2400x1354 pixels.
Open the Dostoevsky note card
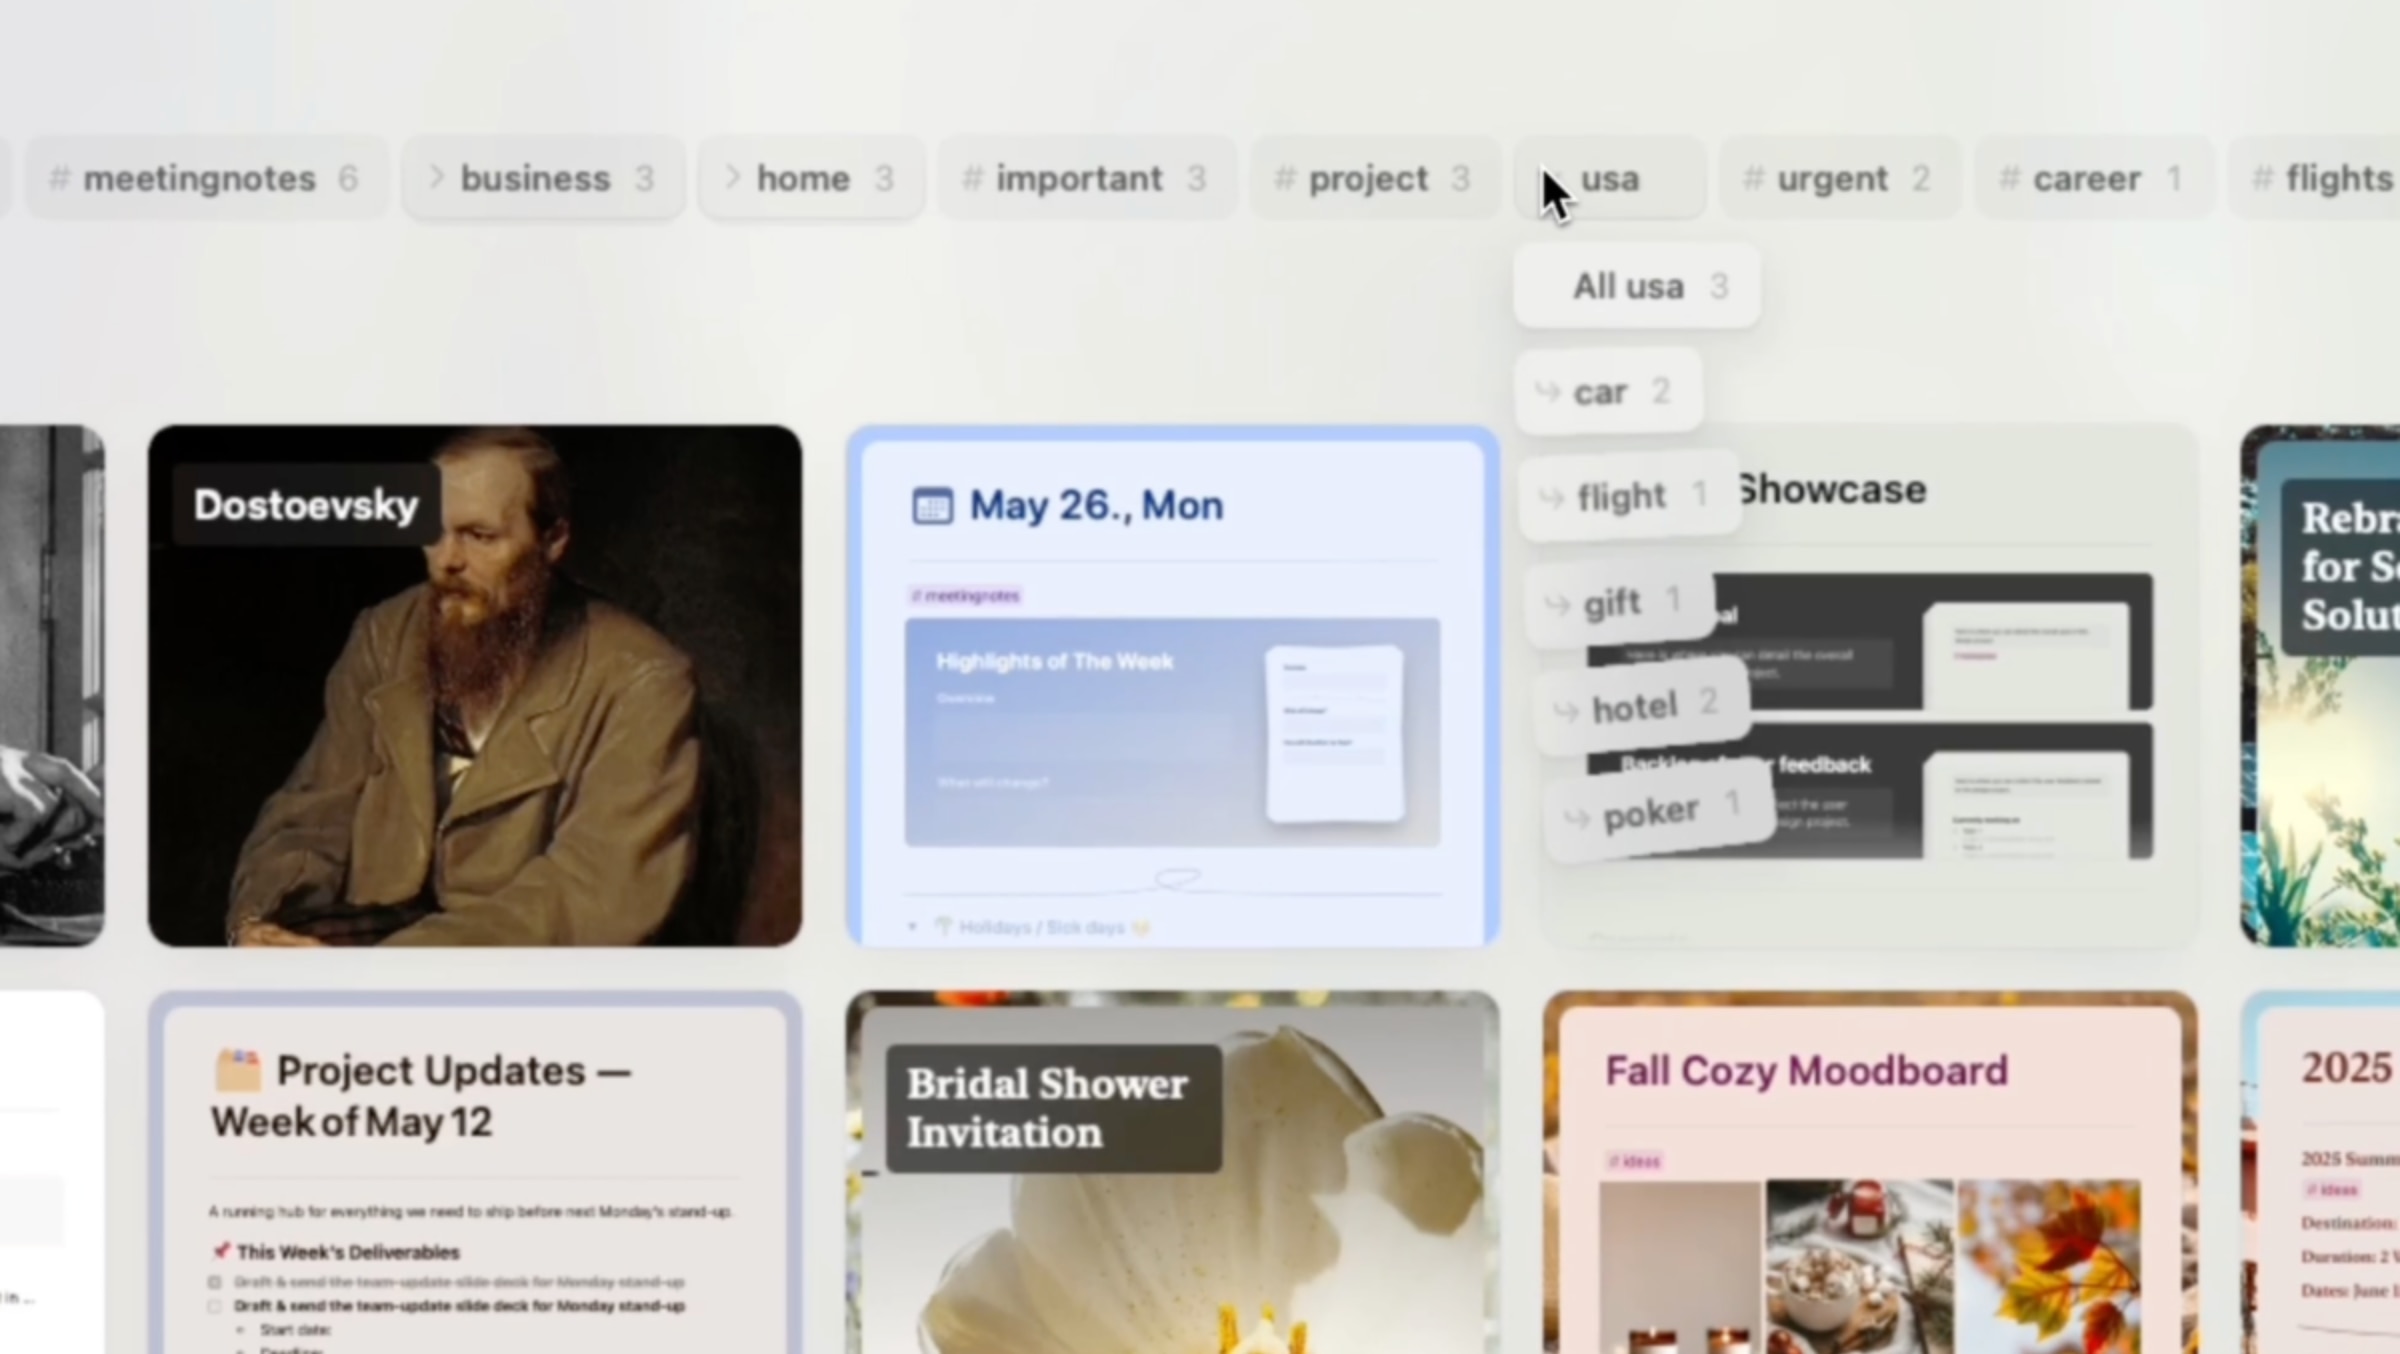475,685
